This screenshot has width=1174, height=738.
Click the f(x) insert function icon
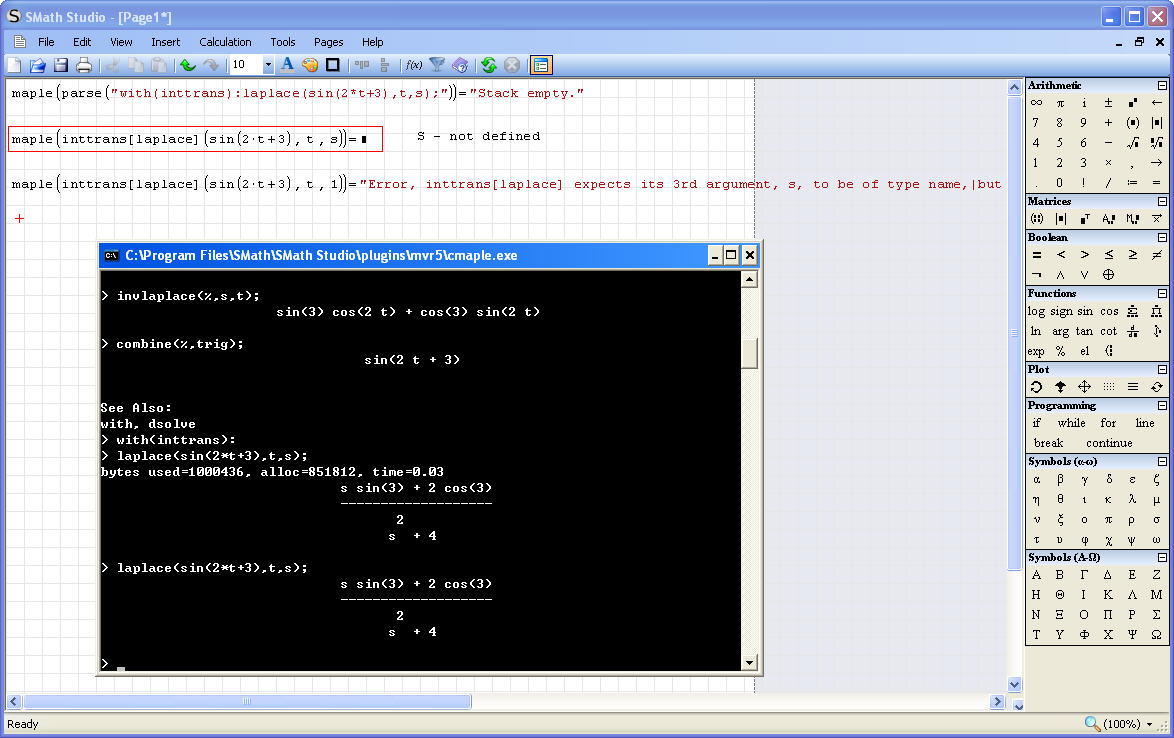(413, 65)
